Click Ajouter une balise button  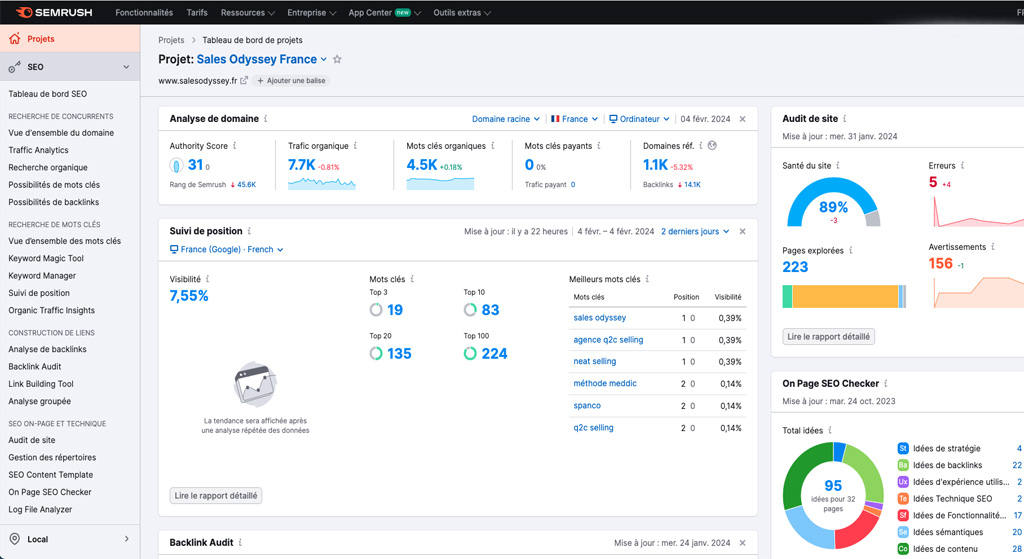[291, 80]
